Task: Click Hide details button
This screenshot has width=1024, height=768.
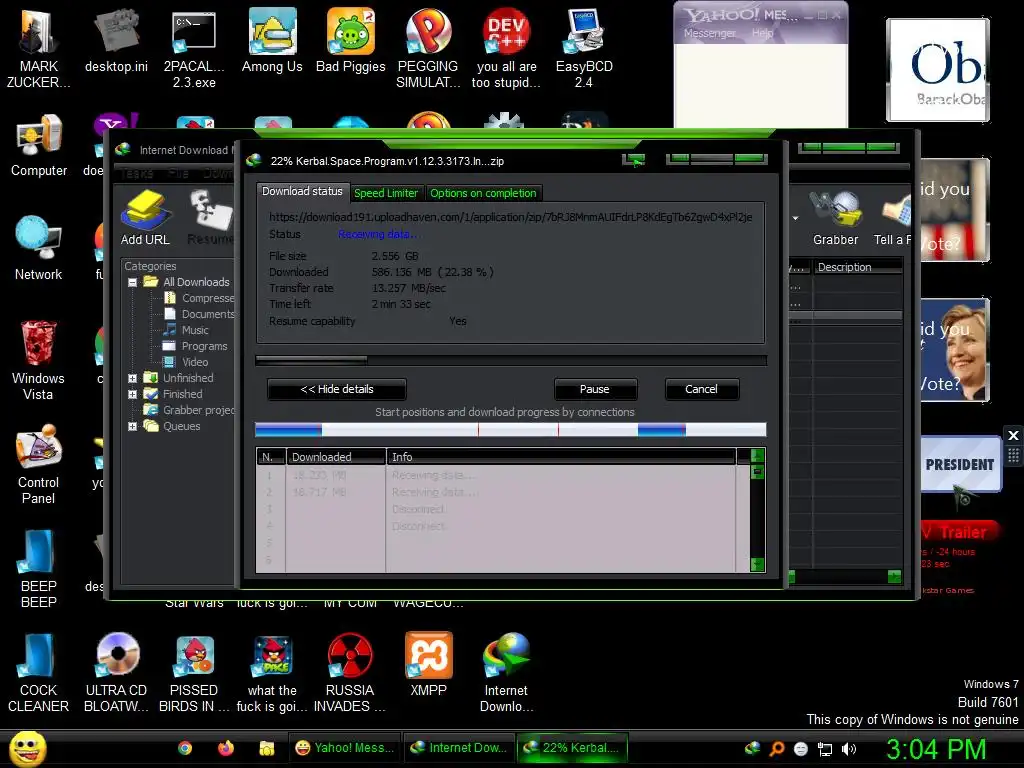Action: [337, 389]
